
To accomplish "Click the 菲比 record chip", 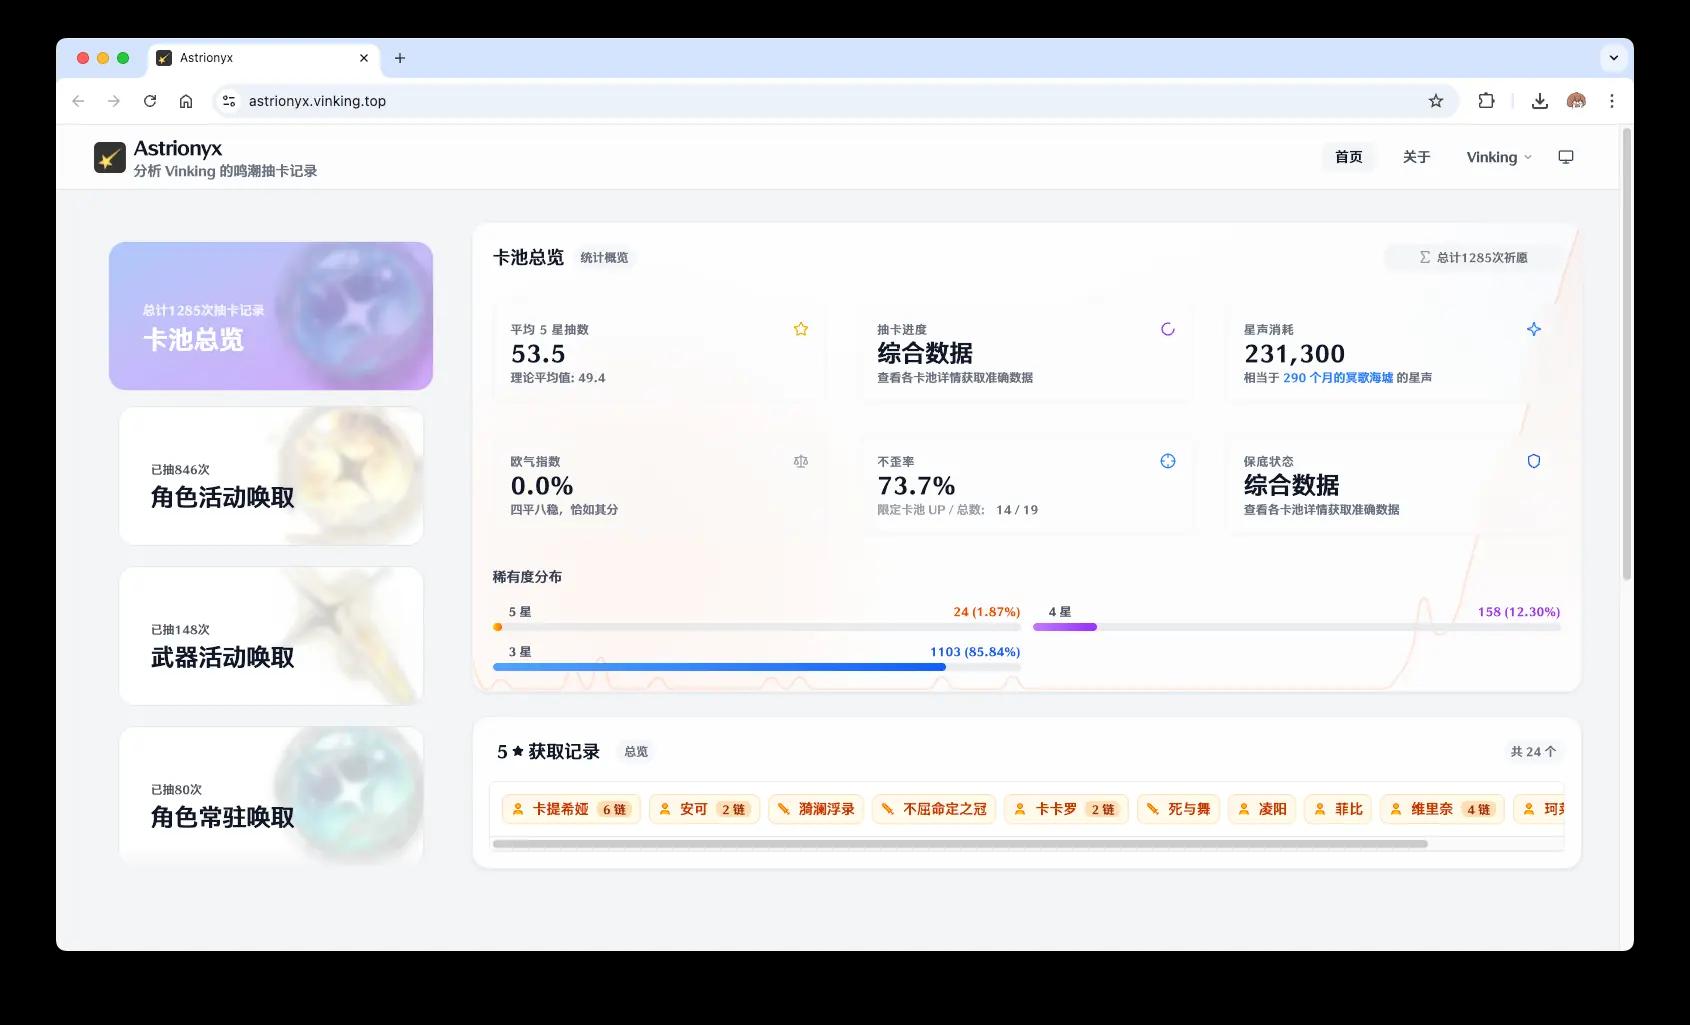I will pos(1338,809).
